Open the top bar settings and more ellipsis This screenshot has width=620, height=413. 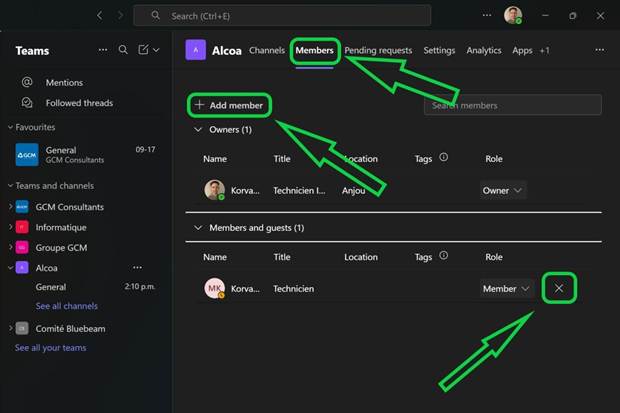pyautogui.click(x=487, y=15)
